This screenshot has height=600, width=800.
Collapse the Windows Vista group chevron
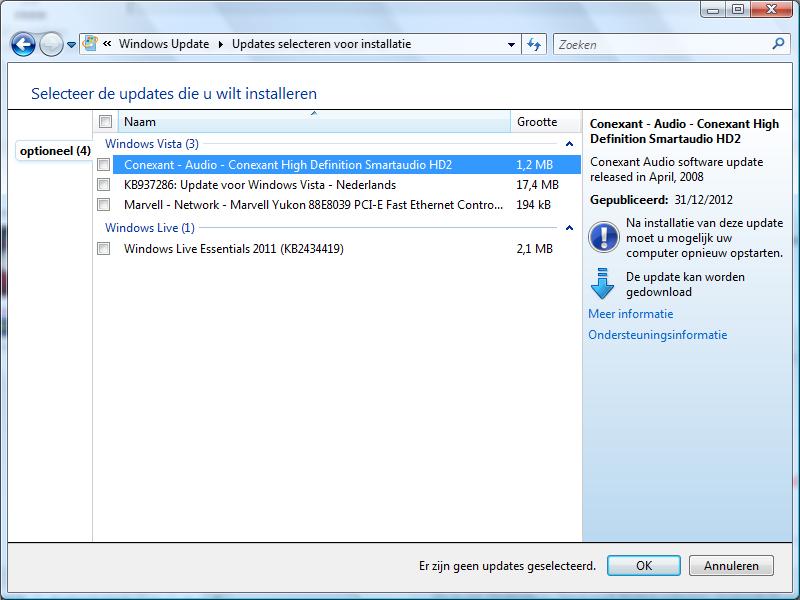pos(569,144)
